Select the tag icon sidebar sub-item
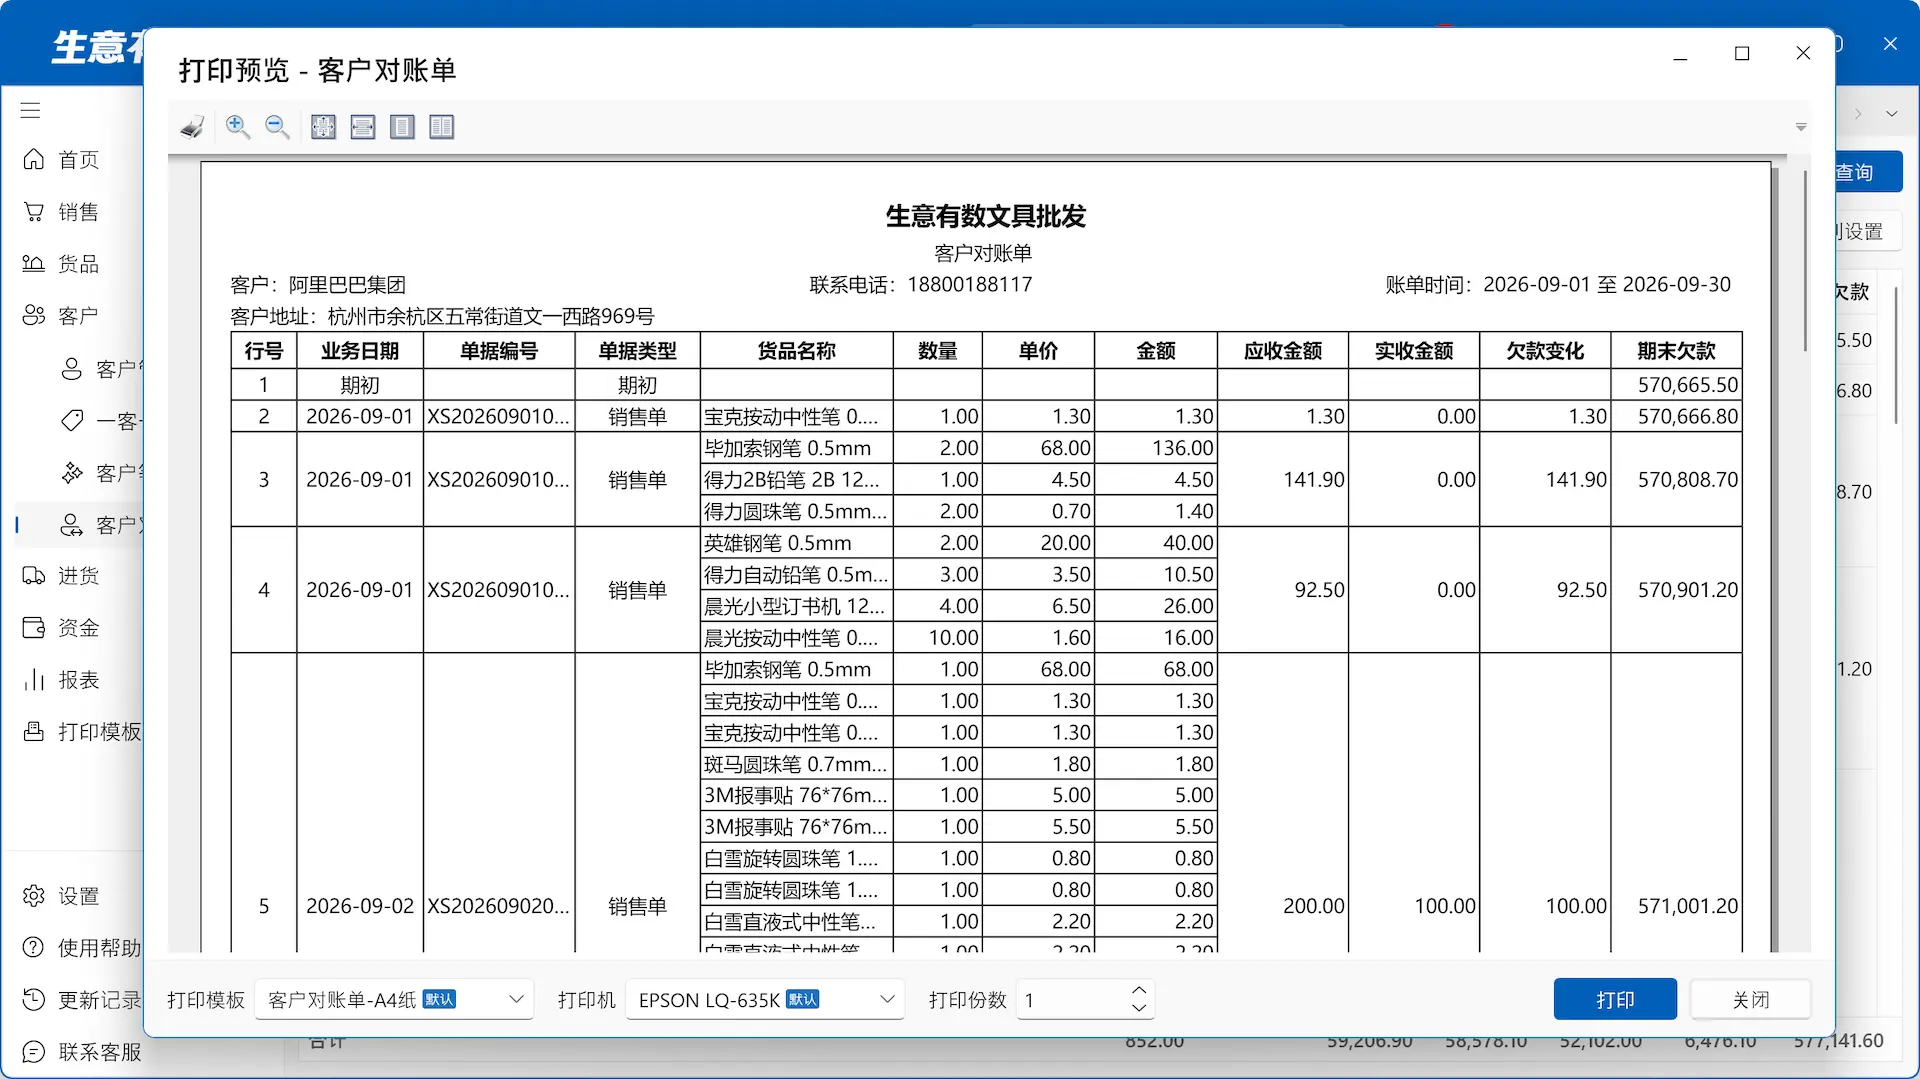Image resolution: width=1920 pixels, height=1079 pixels. [x=72, y=421]
